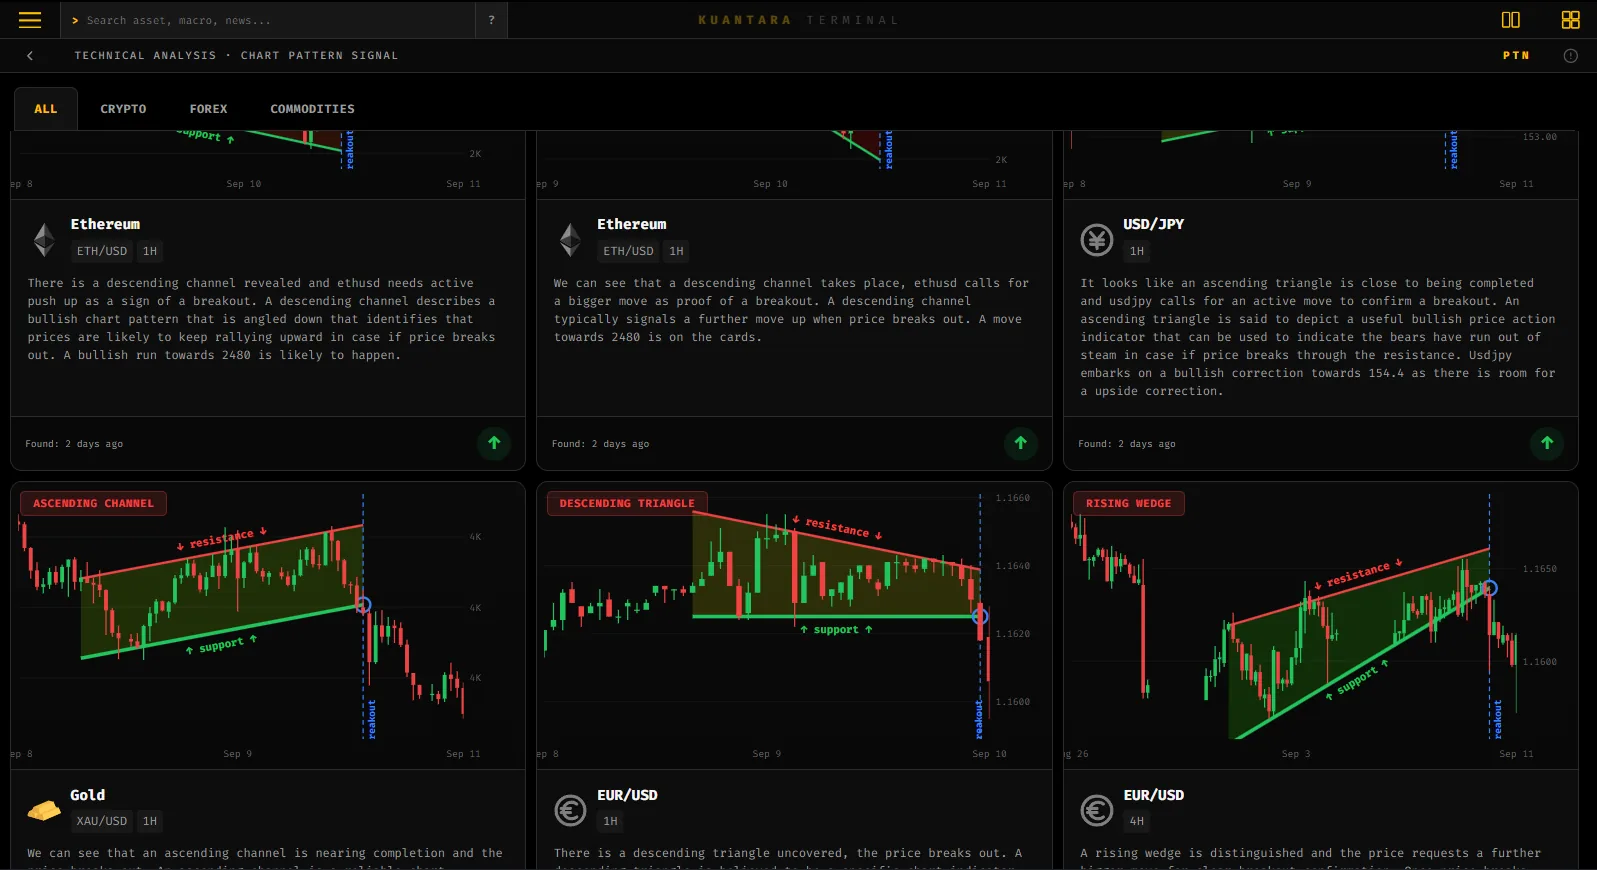Open the EUR/USD descending triangle chart
Screen dimensions: 1597x870
794,626
